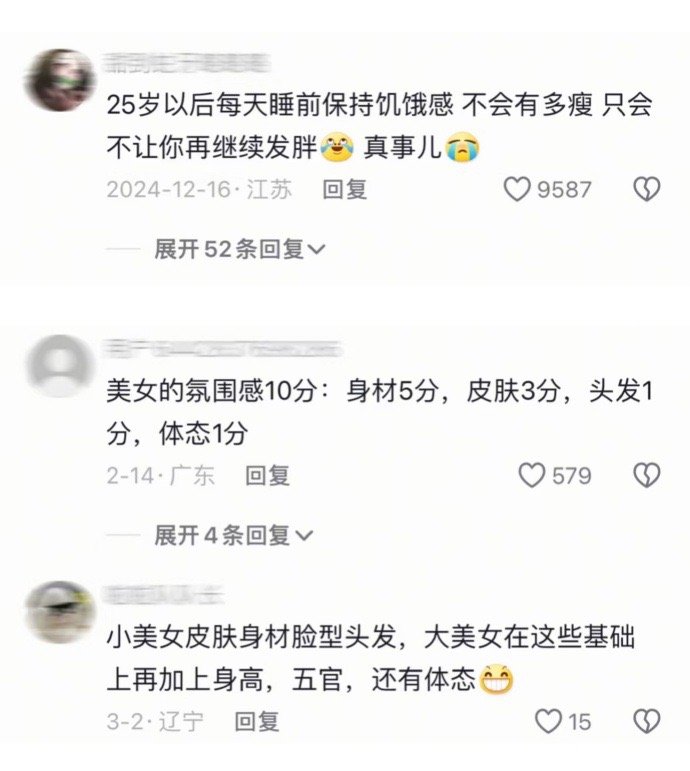
Task: Like the Liaoning comment with 15 likes
Action: 548,721
